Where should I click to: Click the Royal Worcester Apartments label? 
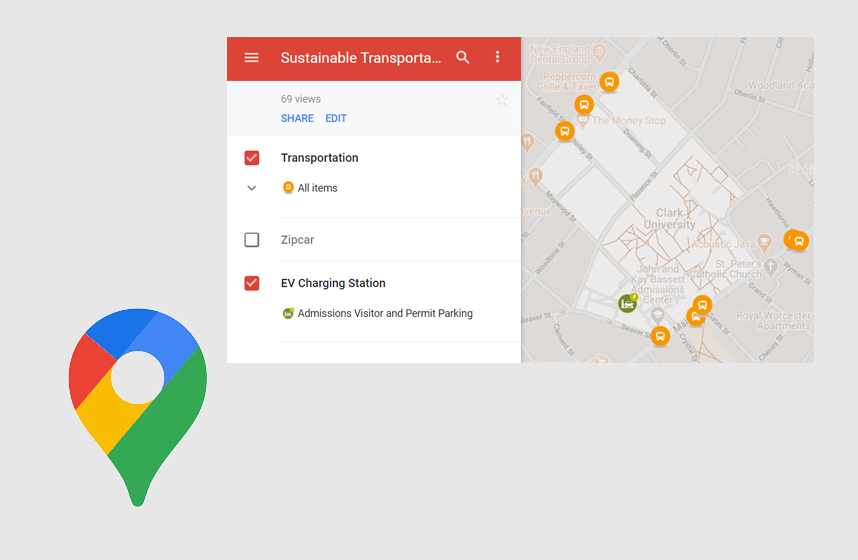point(774,321)
